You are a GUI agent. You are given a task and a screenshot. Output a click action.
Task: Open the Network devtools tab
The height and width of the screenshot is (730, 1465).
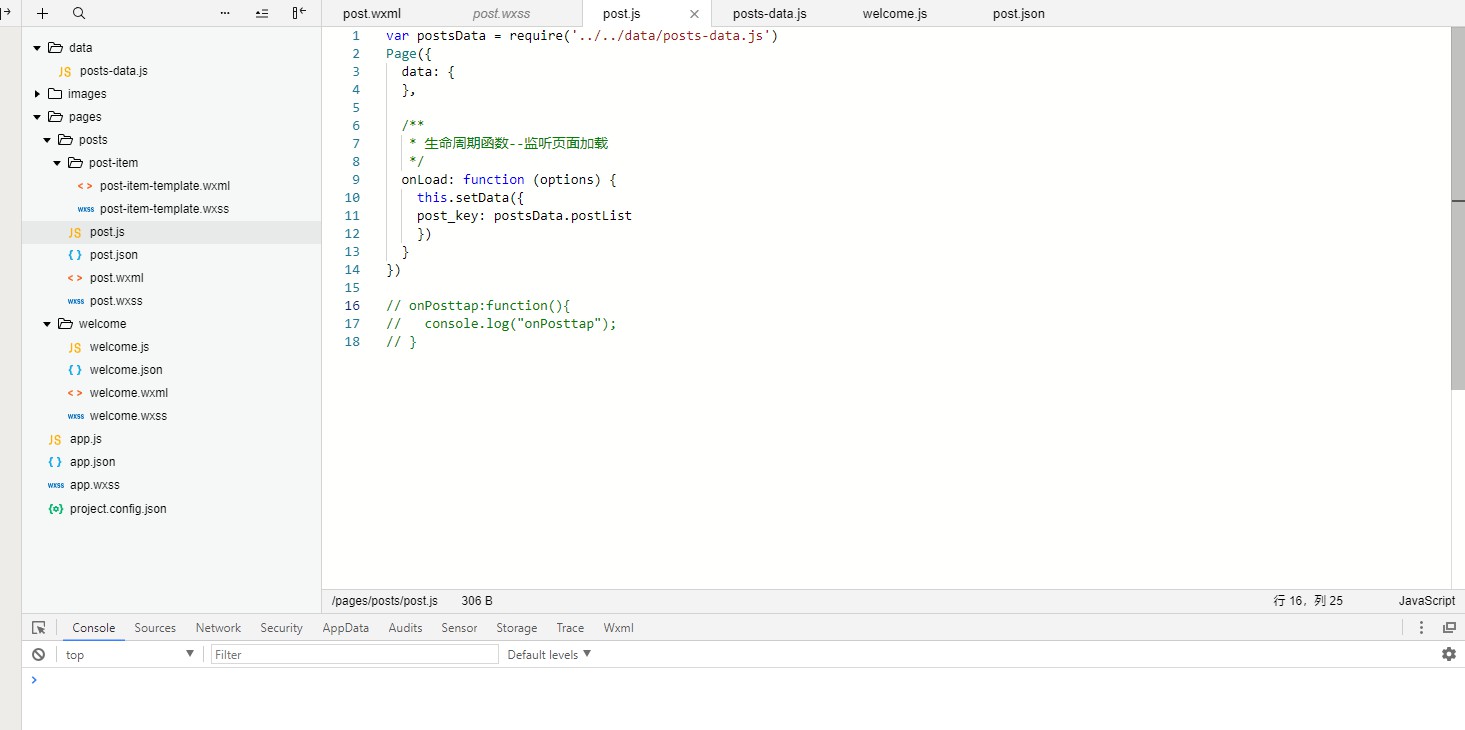click(x=218, y=628)
